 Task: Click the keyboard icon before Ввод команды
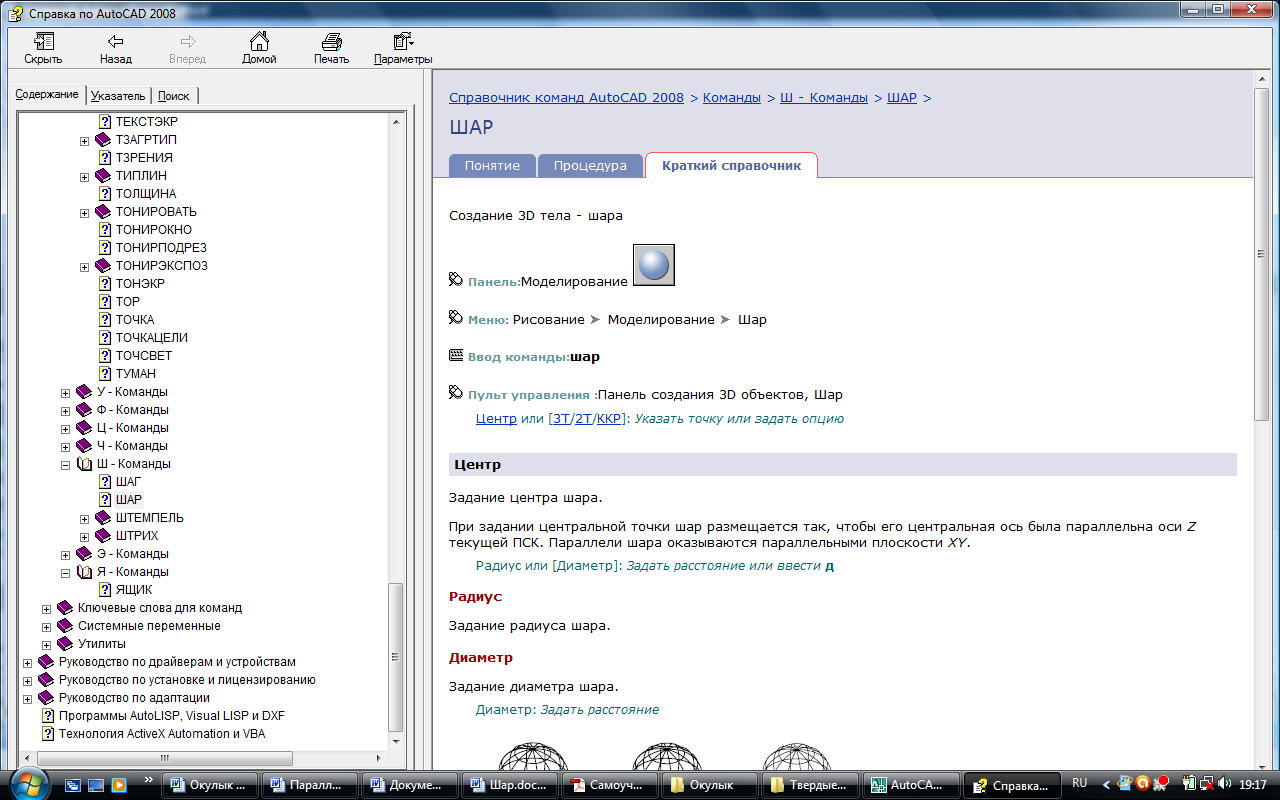[x=456, y=355]
